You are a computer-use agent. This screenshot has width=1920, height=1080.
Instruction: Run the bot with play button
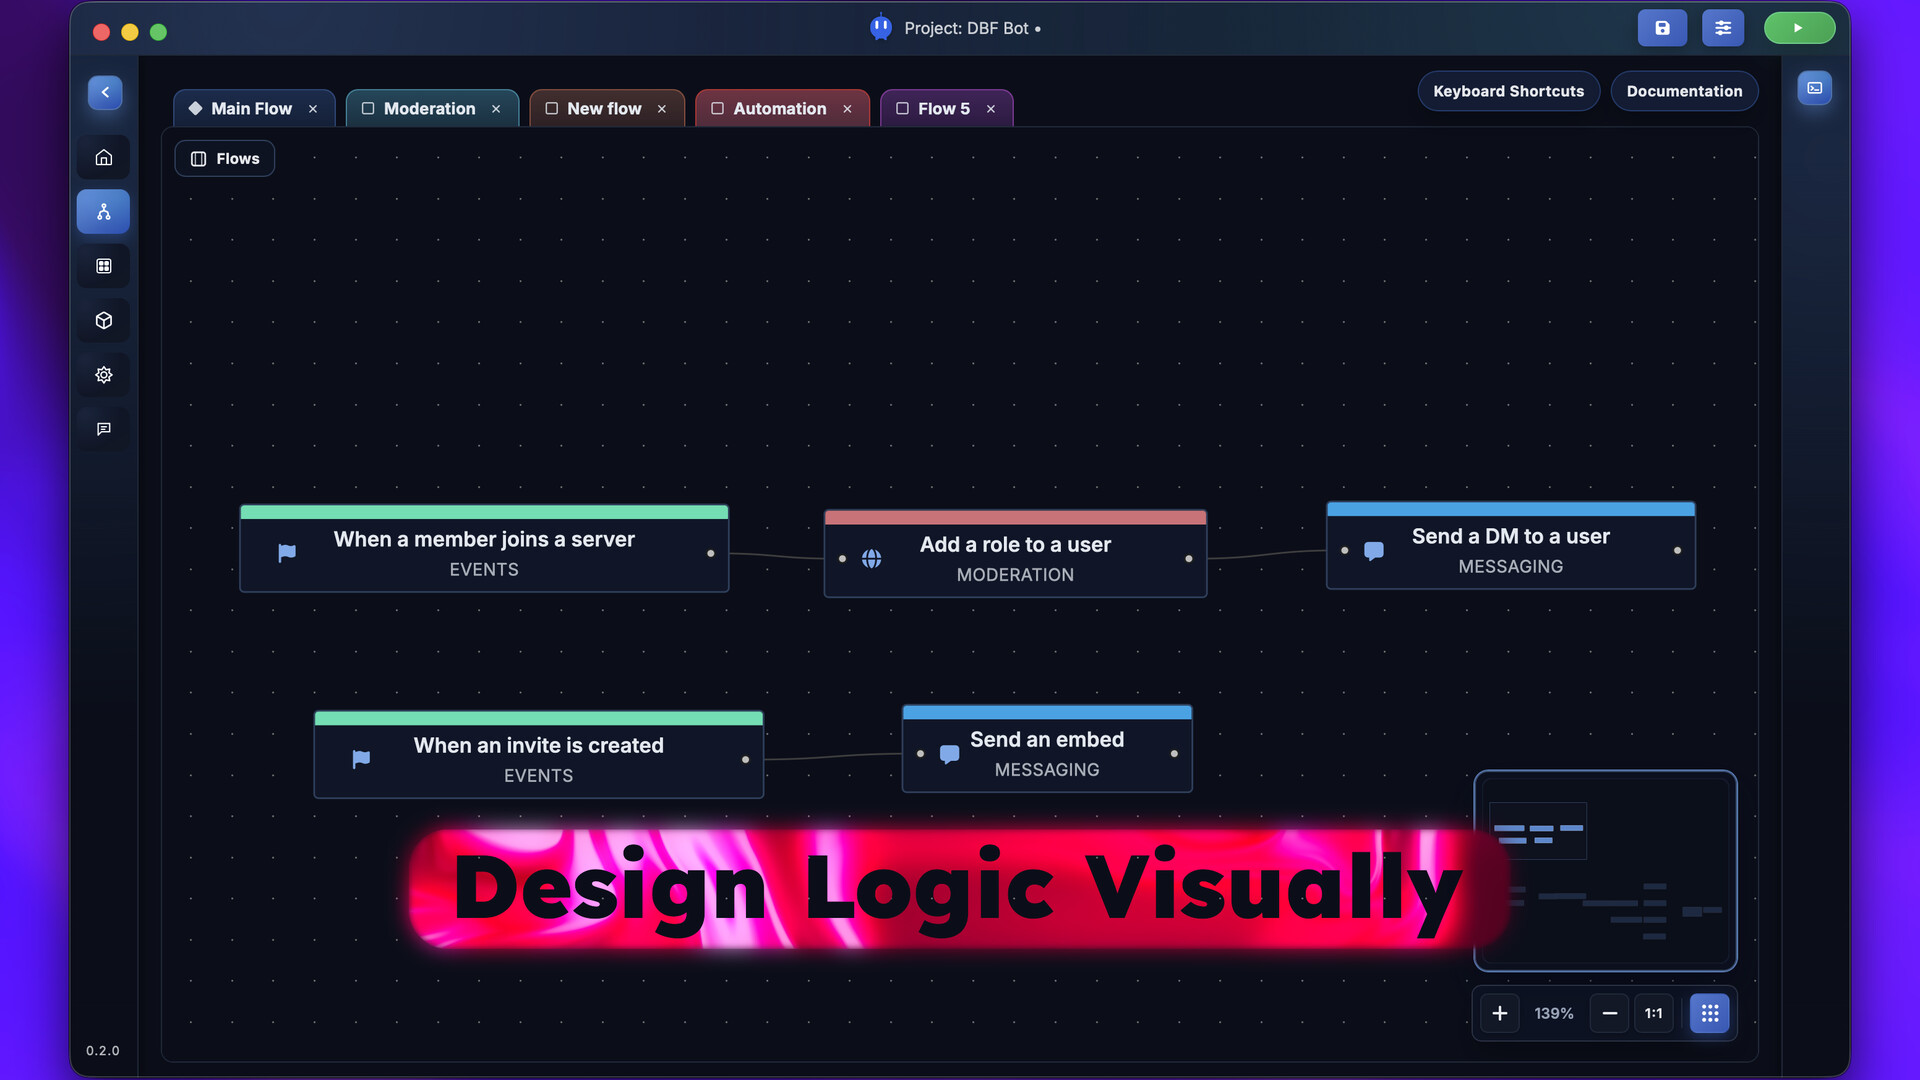click(1799, 28)
